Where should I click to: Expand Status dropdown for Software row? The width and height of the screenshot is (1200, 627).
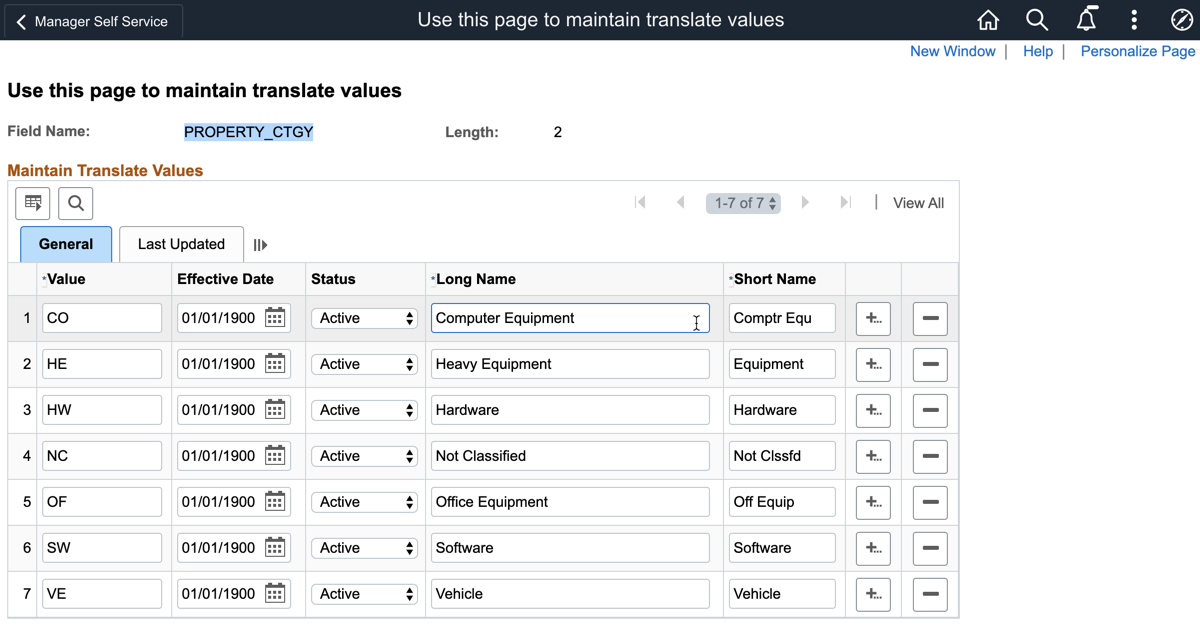[x=364, y=548]
